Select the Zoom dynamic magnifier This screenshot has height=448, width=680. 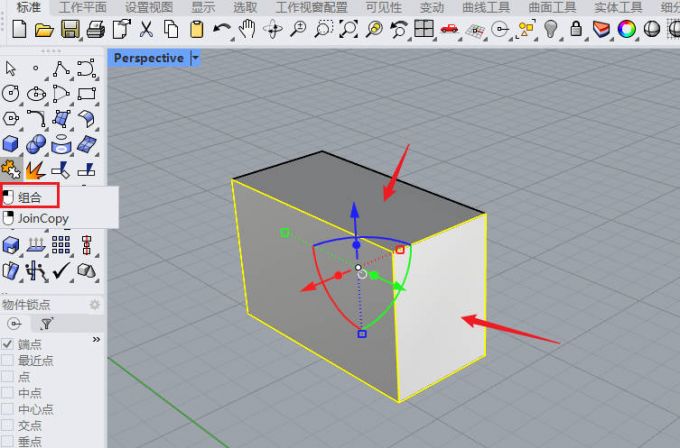click(x=298, y=29)
